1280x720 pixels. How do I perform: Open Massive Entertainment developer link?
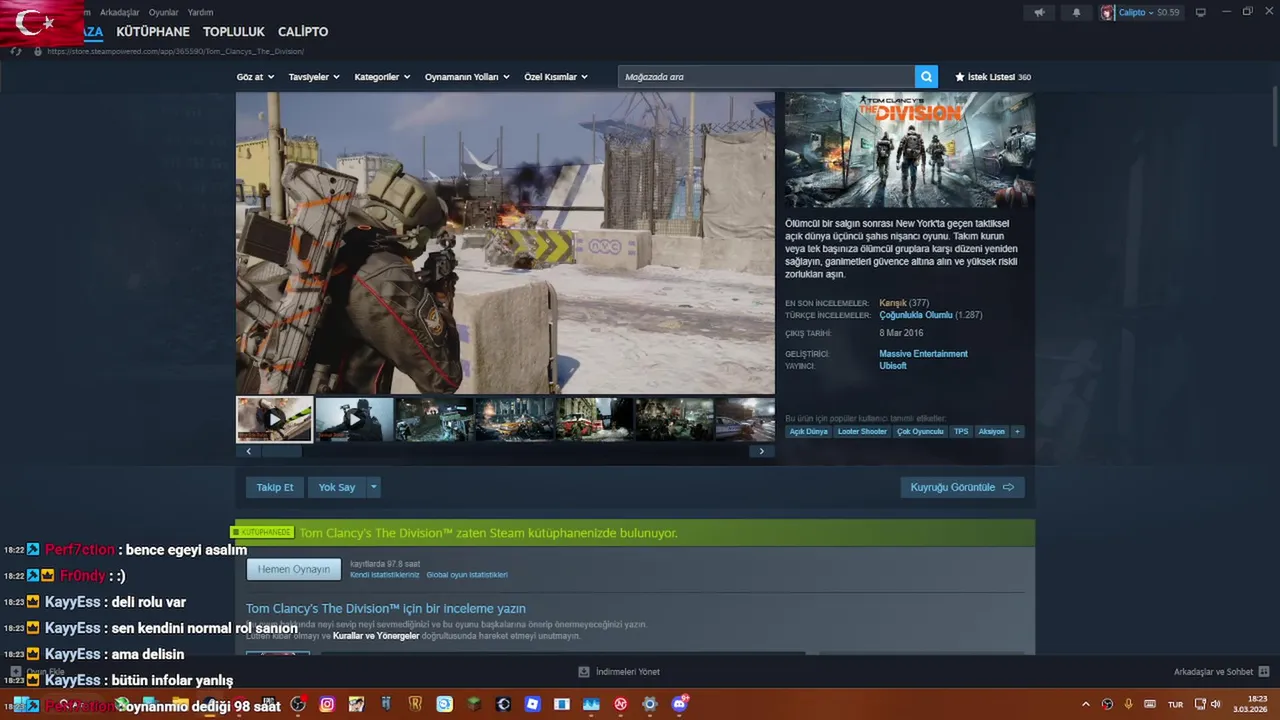pos(923,354)
